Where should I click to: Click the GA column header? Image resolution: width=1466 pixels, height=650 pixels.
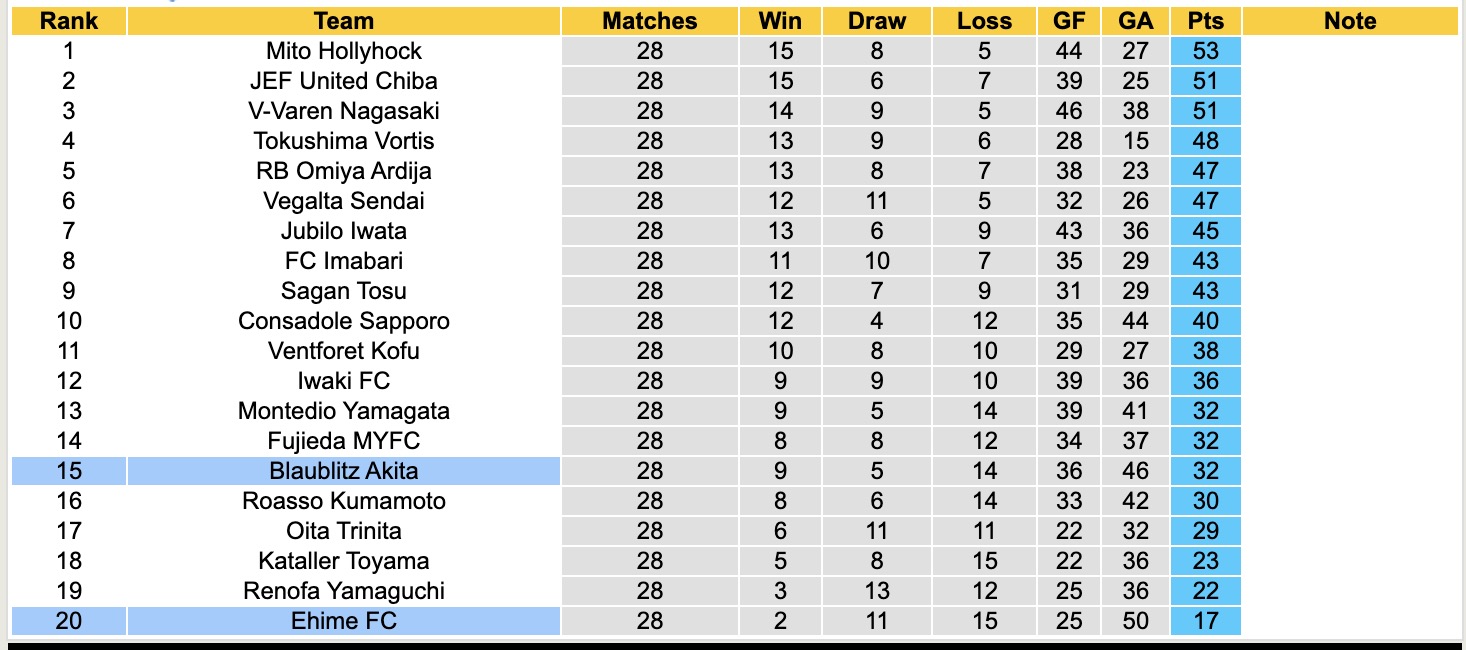[1136, 21]
